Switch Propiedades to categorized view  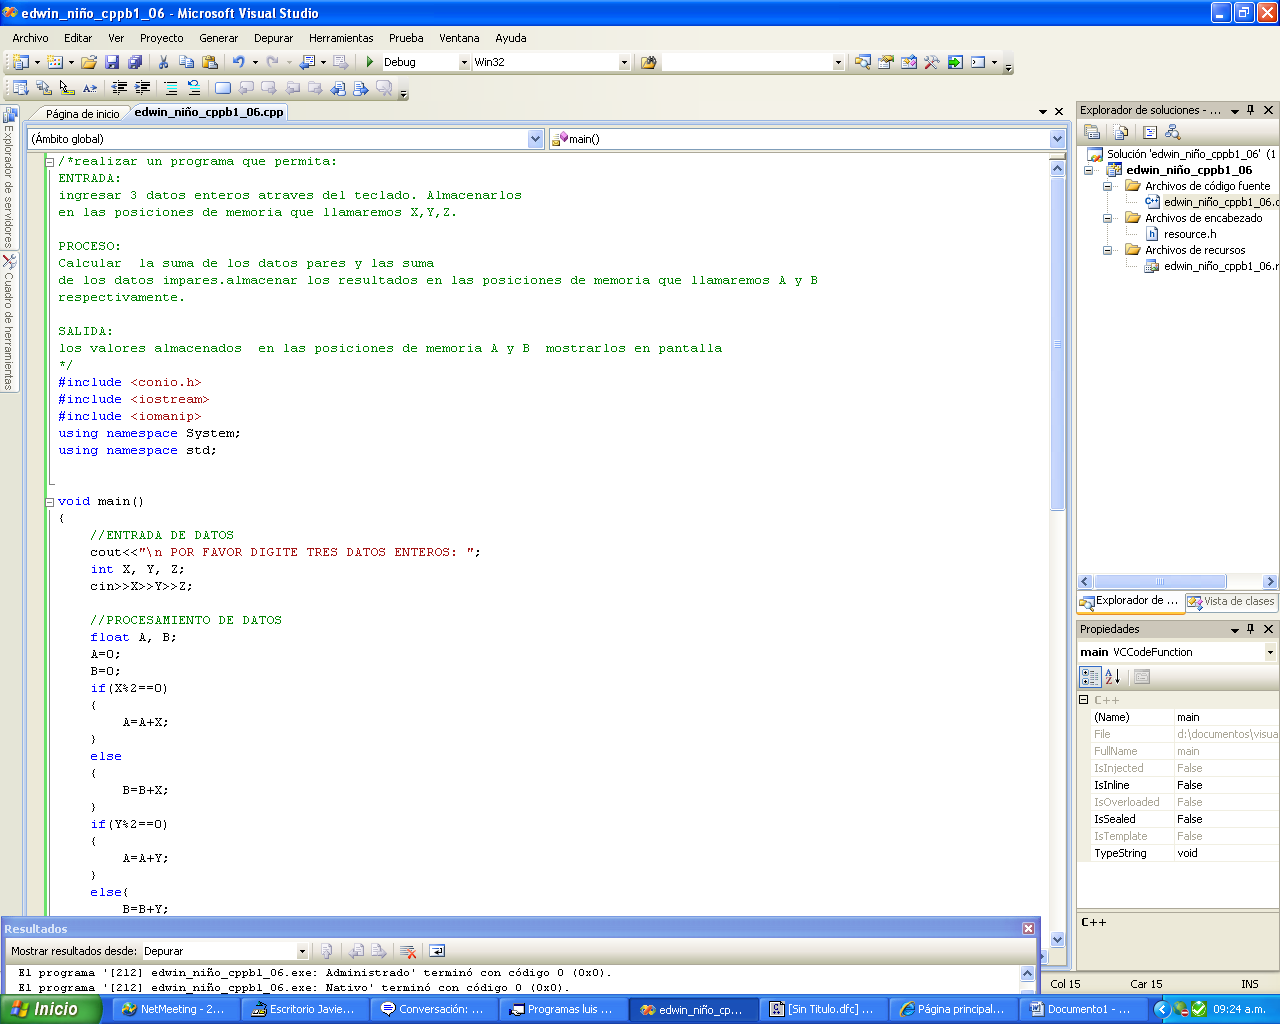pos(1091,677)
